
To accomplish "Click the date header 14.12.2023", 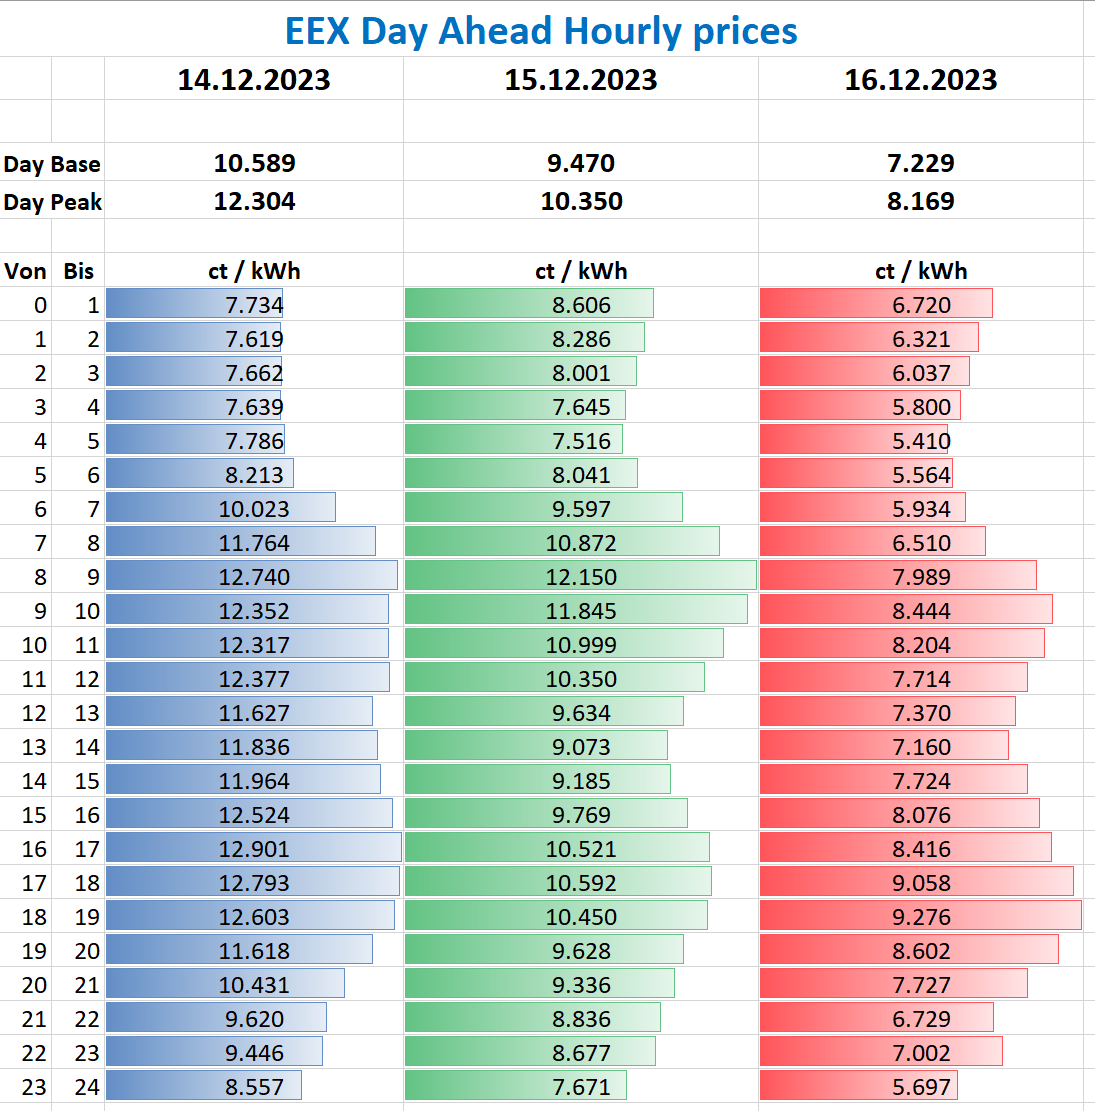I will click(254, 79).
